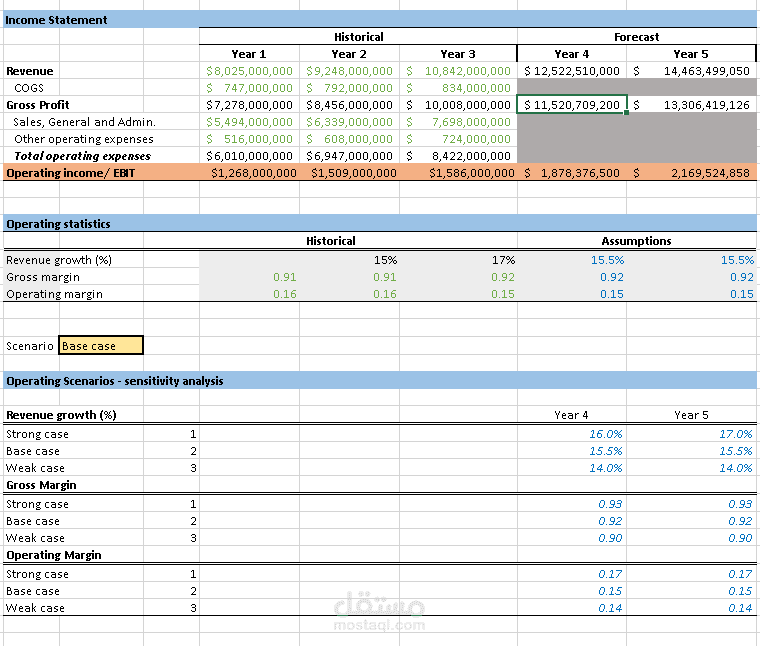The image size is (760, 646).
Task: Click Operating Scenarios - sensitivity analysis header
Action: tap(115, 381)
